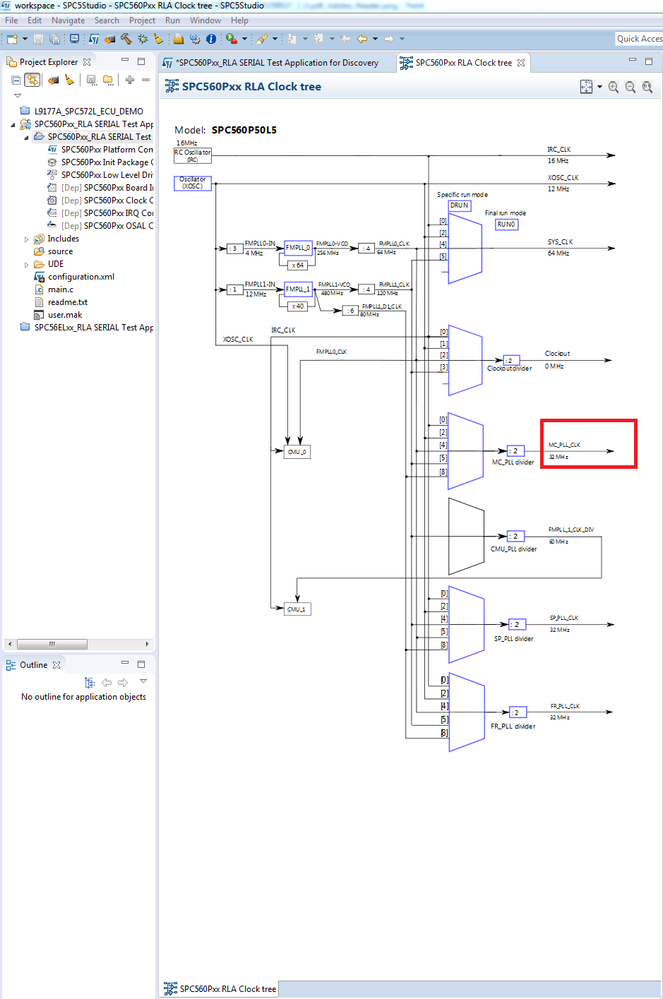663x999 pixels.
Task: Collapse top-level SPC560Pxx_RLA SERIAL Test App project
Action: click(13, 124)
